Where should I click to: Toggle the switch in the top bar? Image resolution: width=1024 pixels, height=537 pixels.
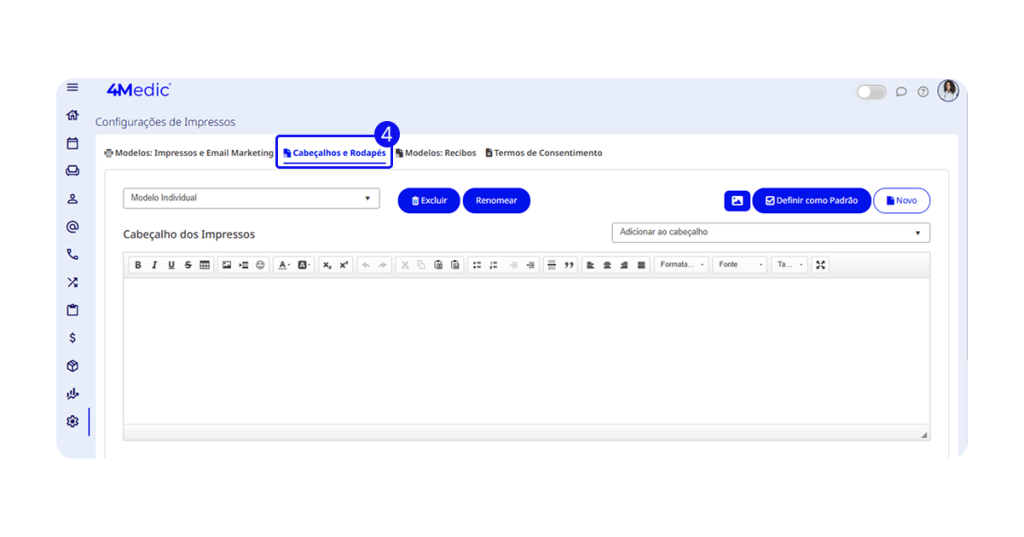[871, 92]
